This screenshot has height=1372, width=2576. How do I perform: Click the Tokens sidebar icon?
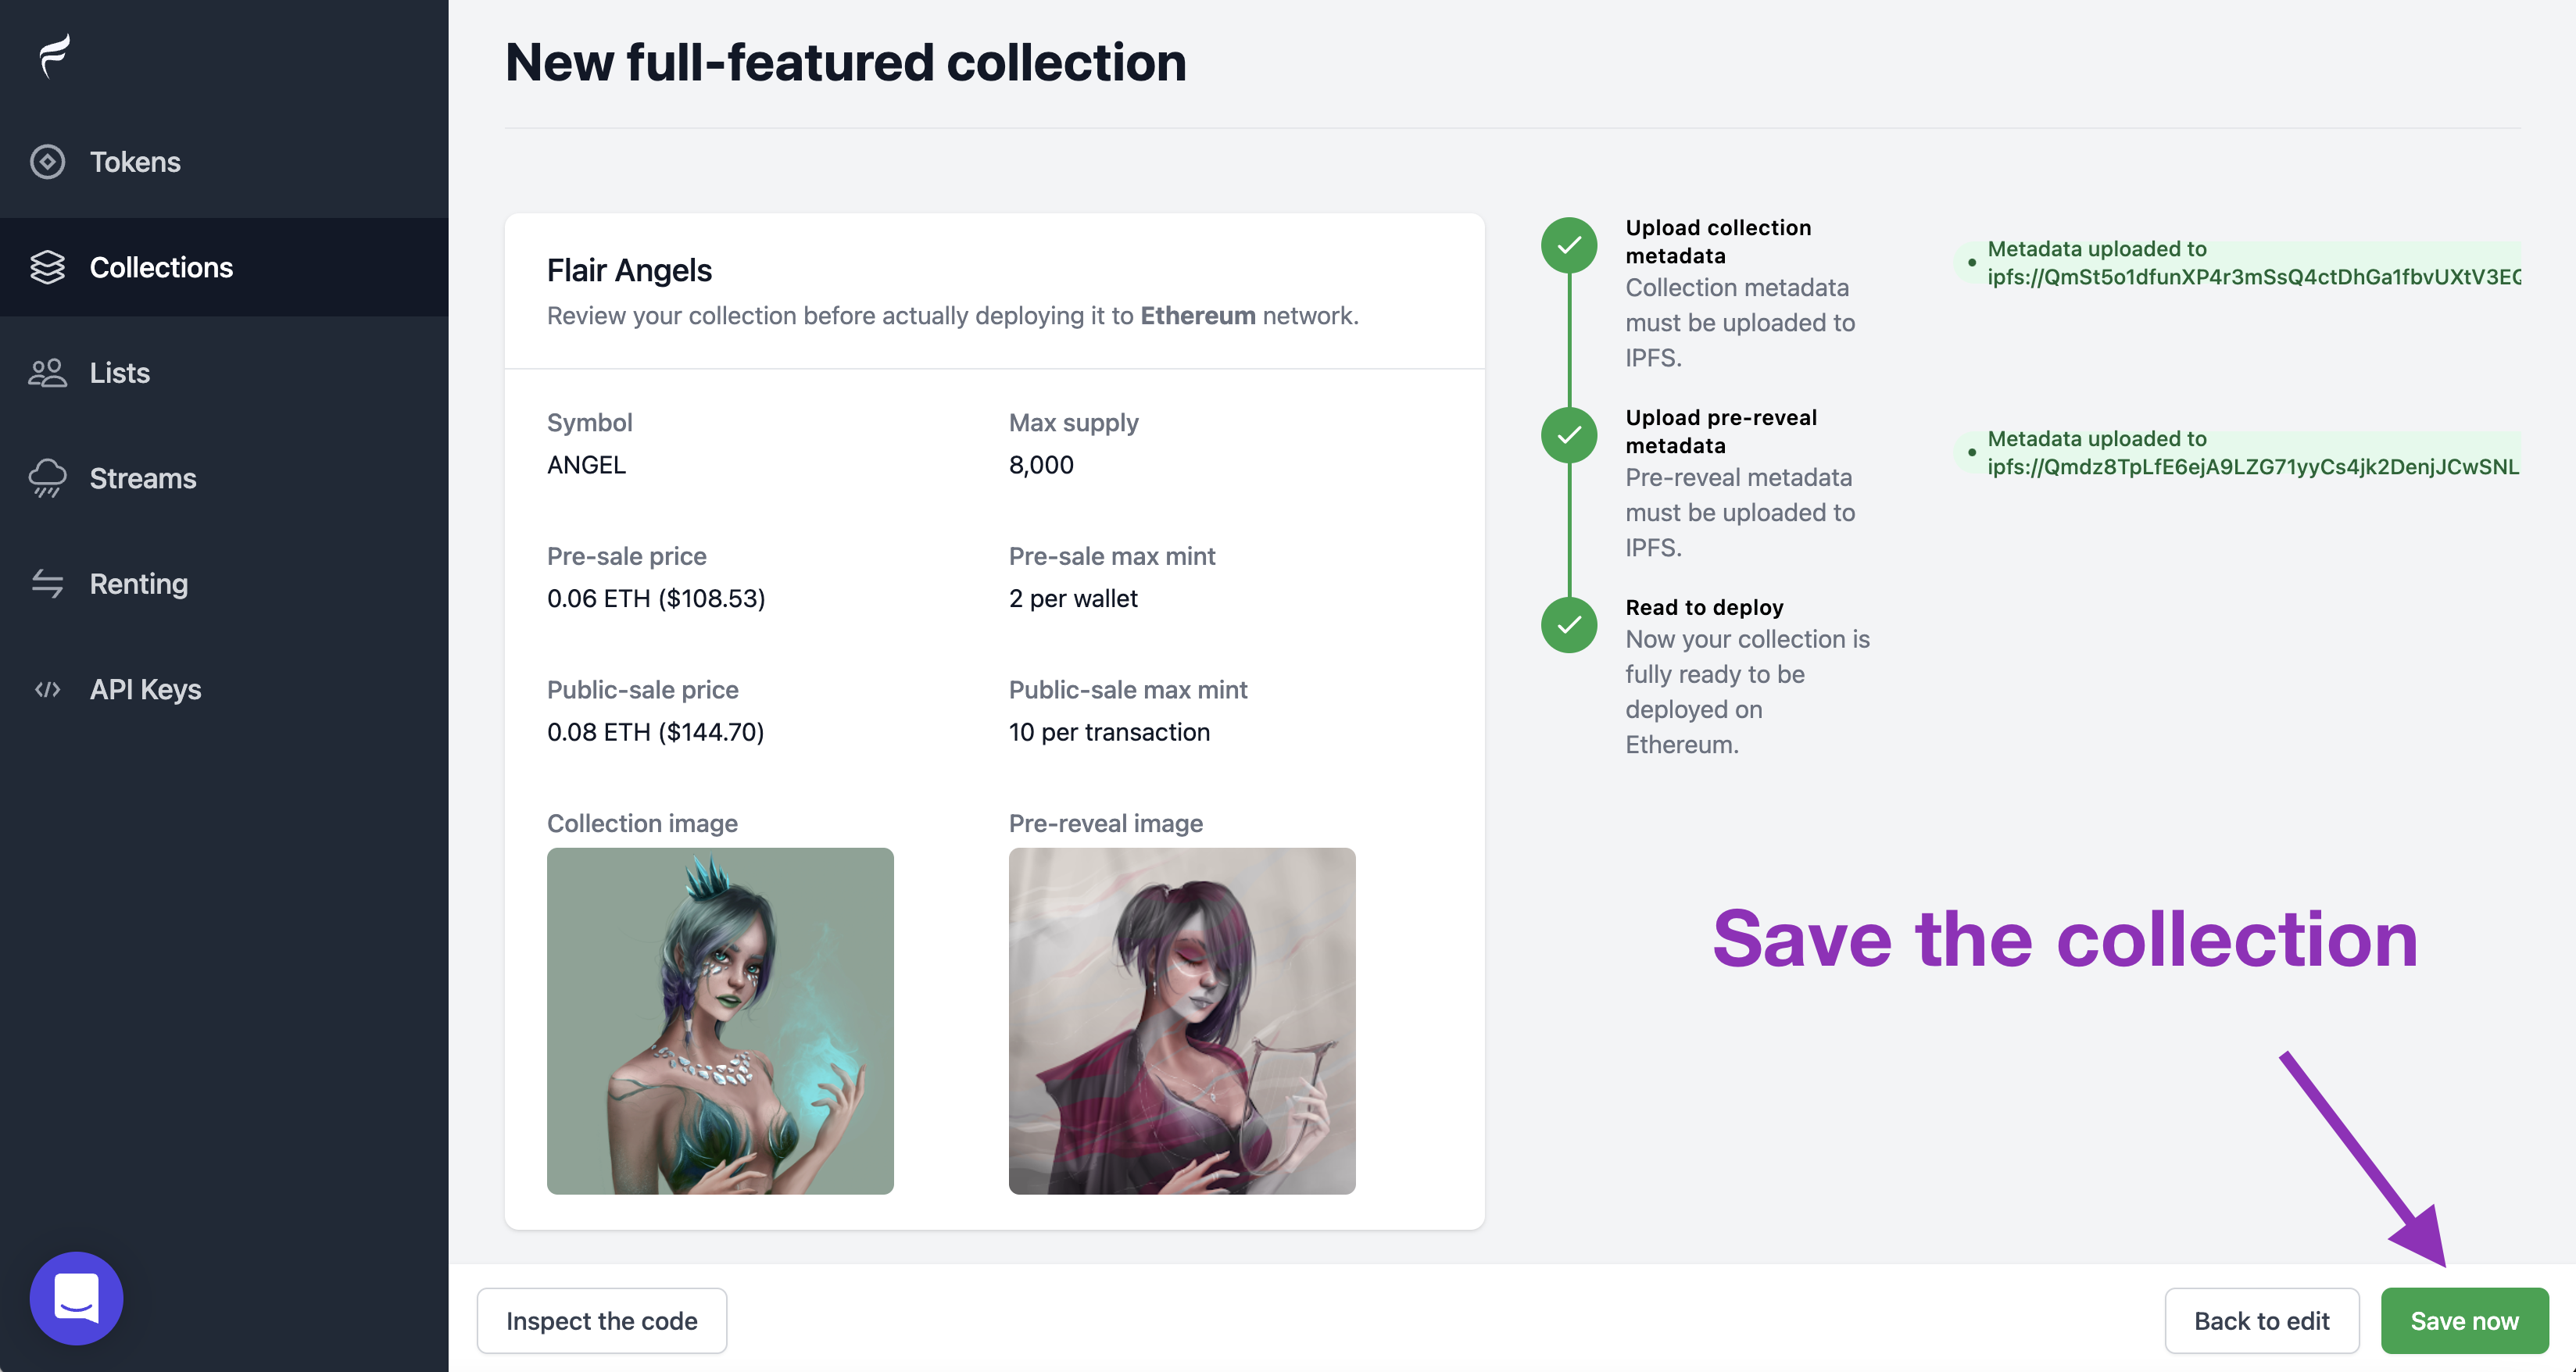point(47,162)
